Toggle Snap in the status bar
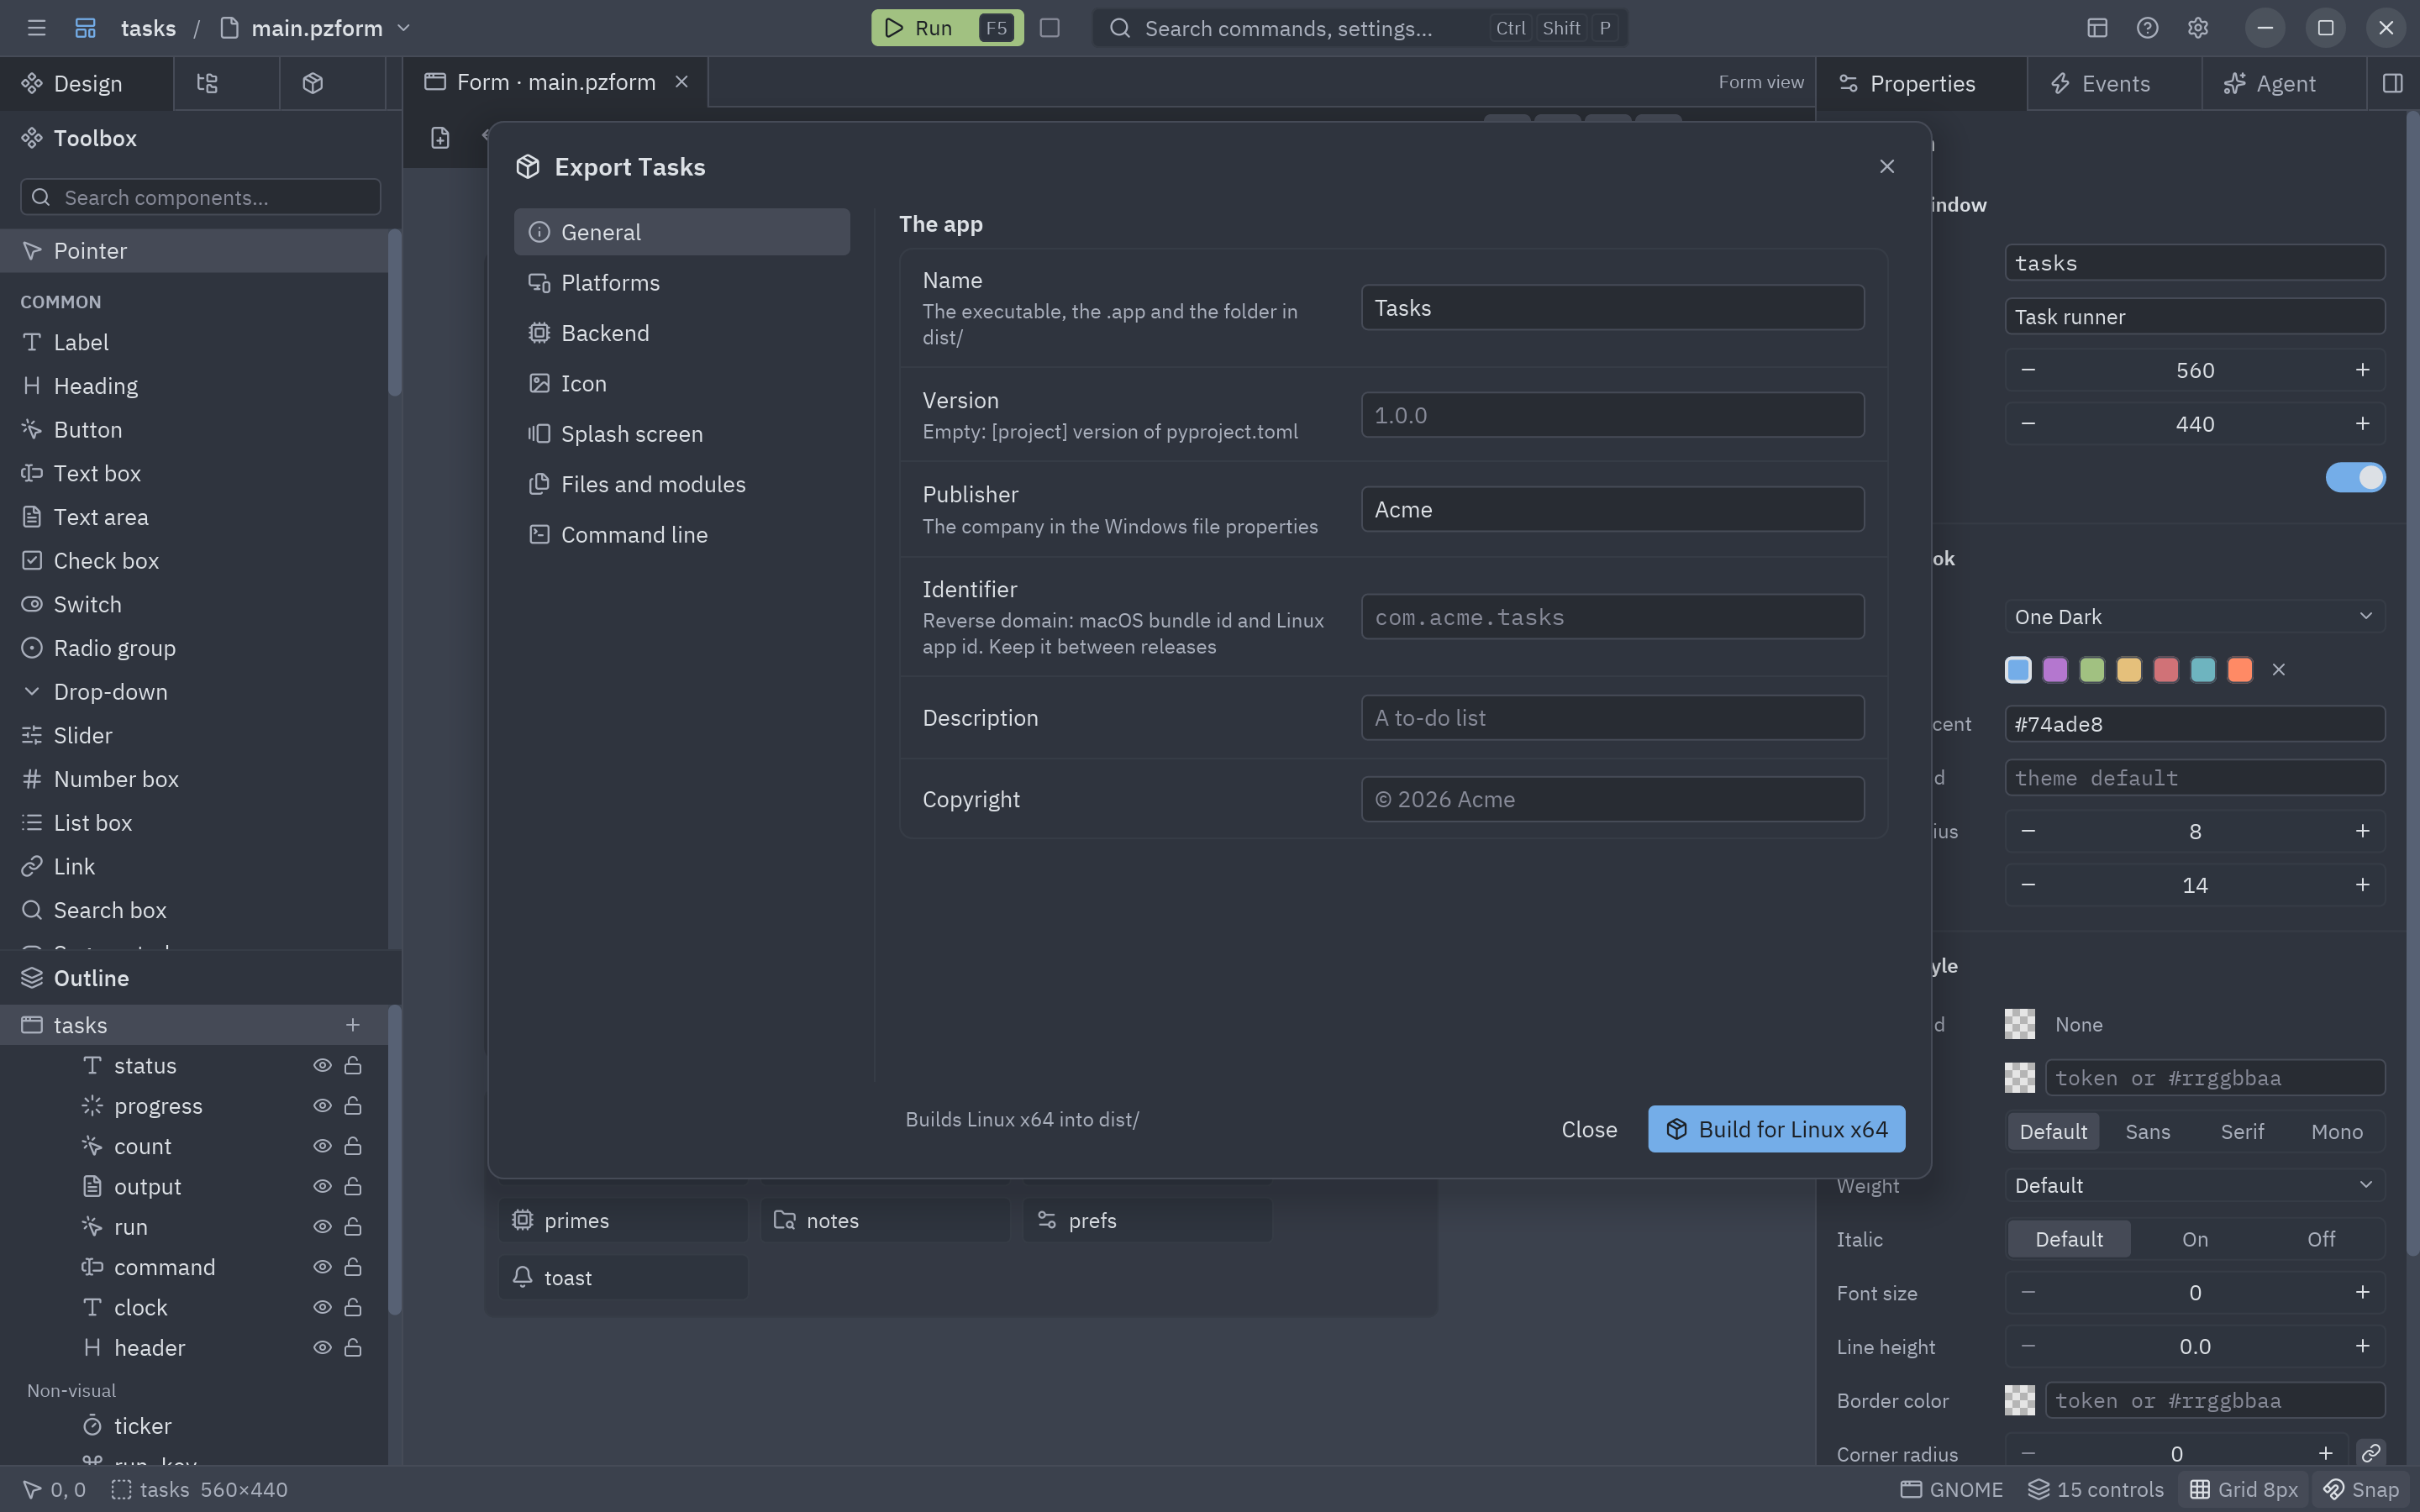The width and height of the screenshot is (2420, 1512). (x=2361, y=1489)
